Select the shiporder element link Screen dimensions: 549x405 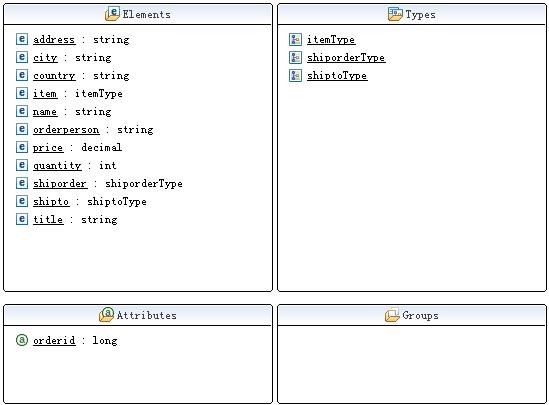pyautogui.click(x=60, y=184)
